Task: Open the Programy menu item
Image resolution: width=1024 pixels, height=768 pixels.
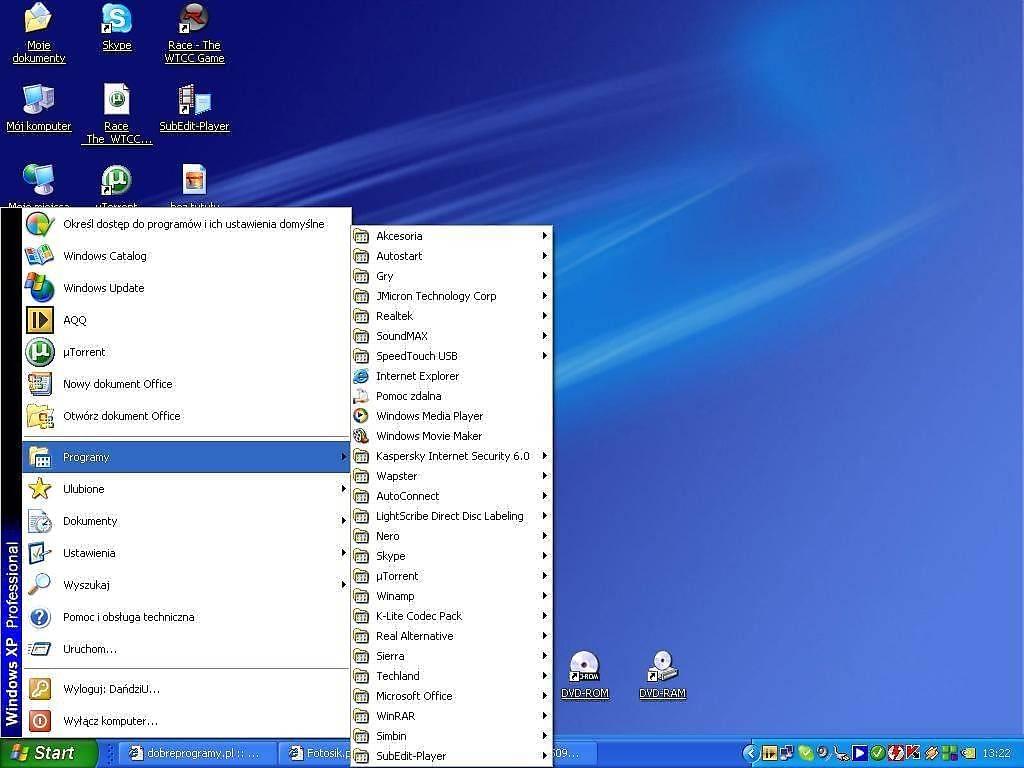Action: (x=187, y=456)
